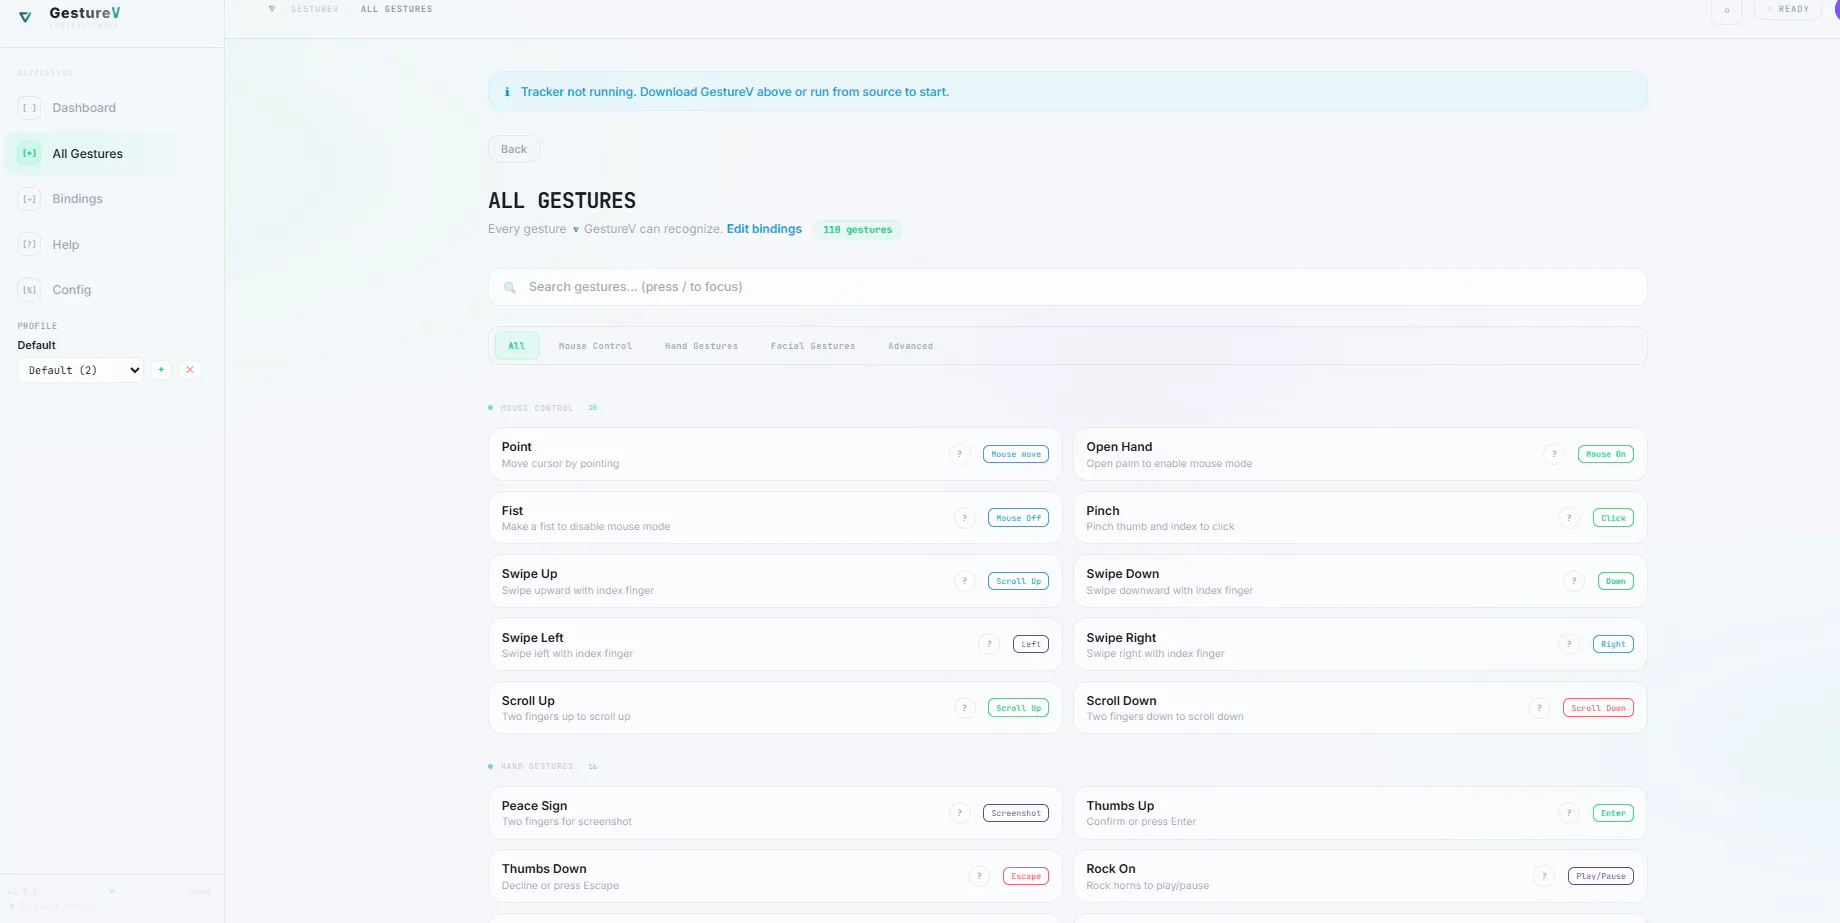Click the search magnifier icon
1840x923 pixels.
510,287
